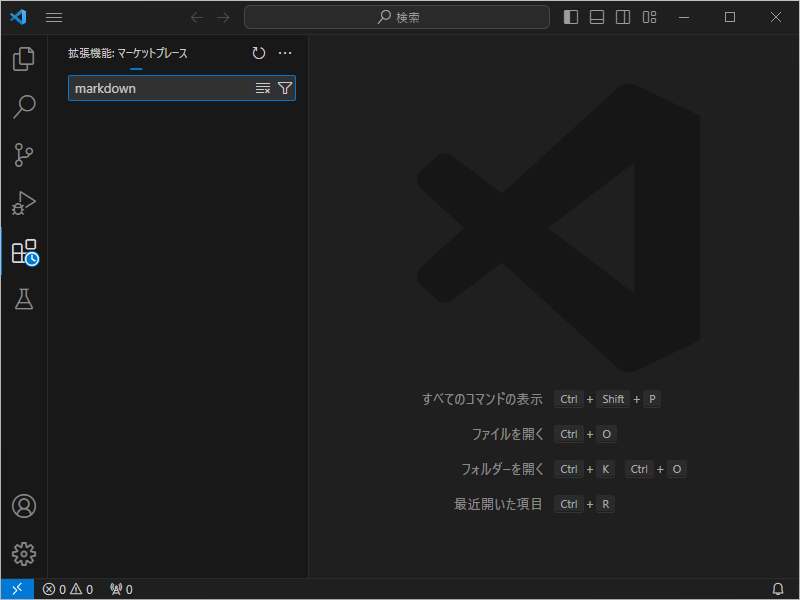Show the notifications bell
This screenshot has width=800, height=600.
click(x=780, y=589)
